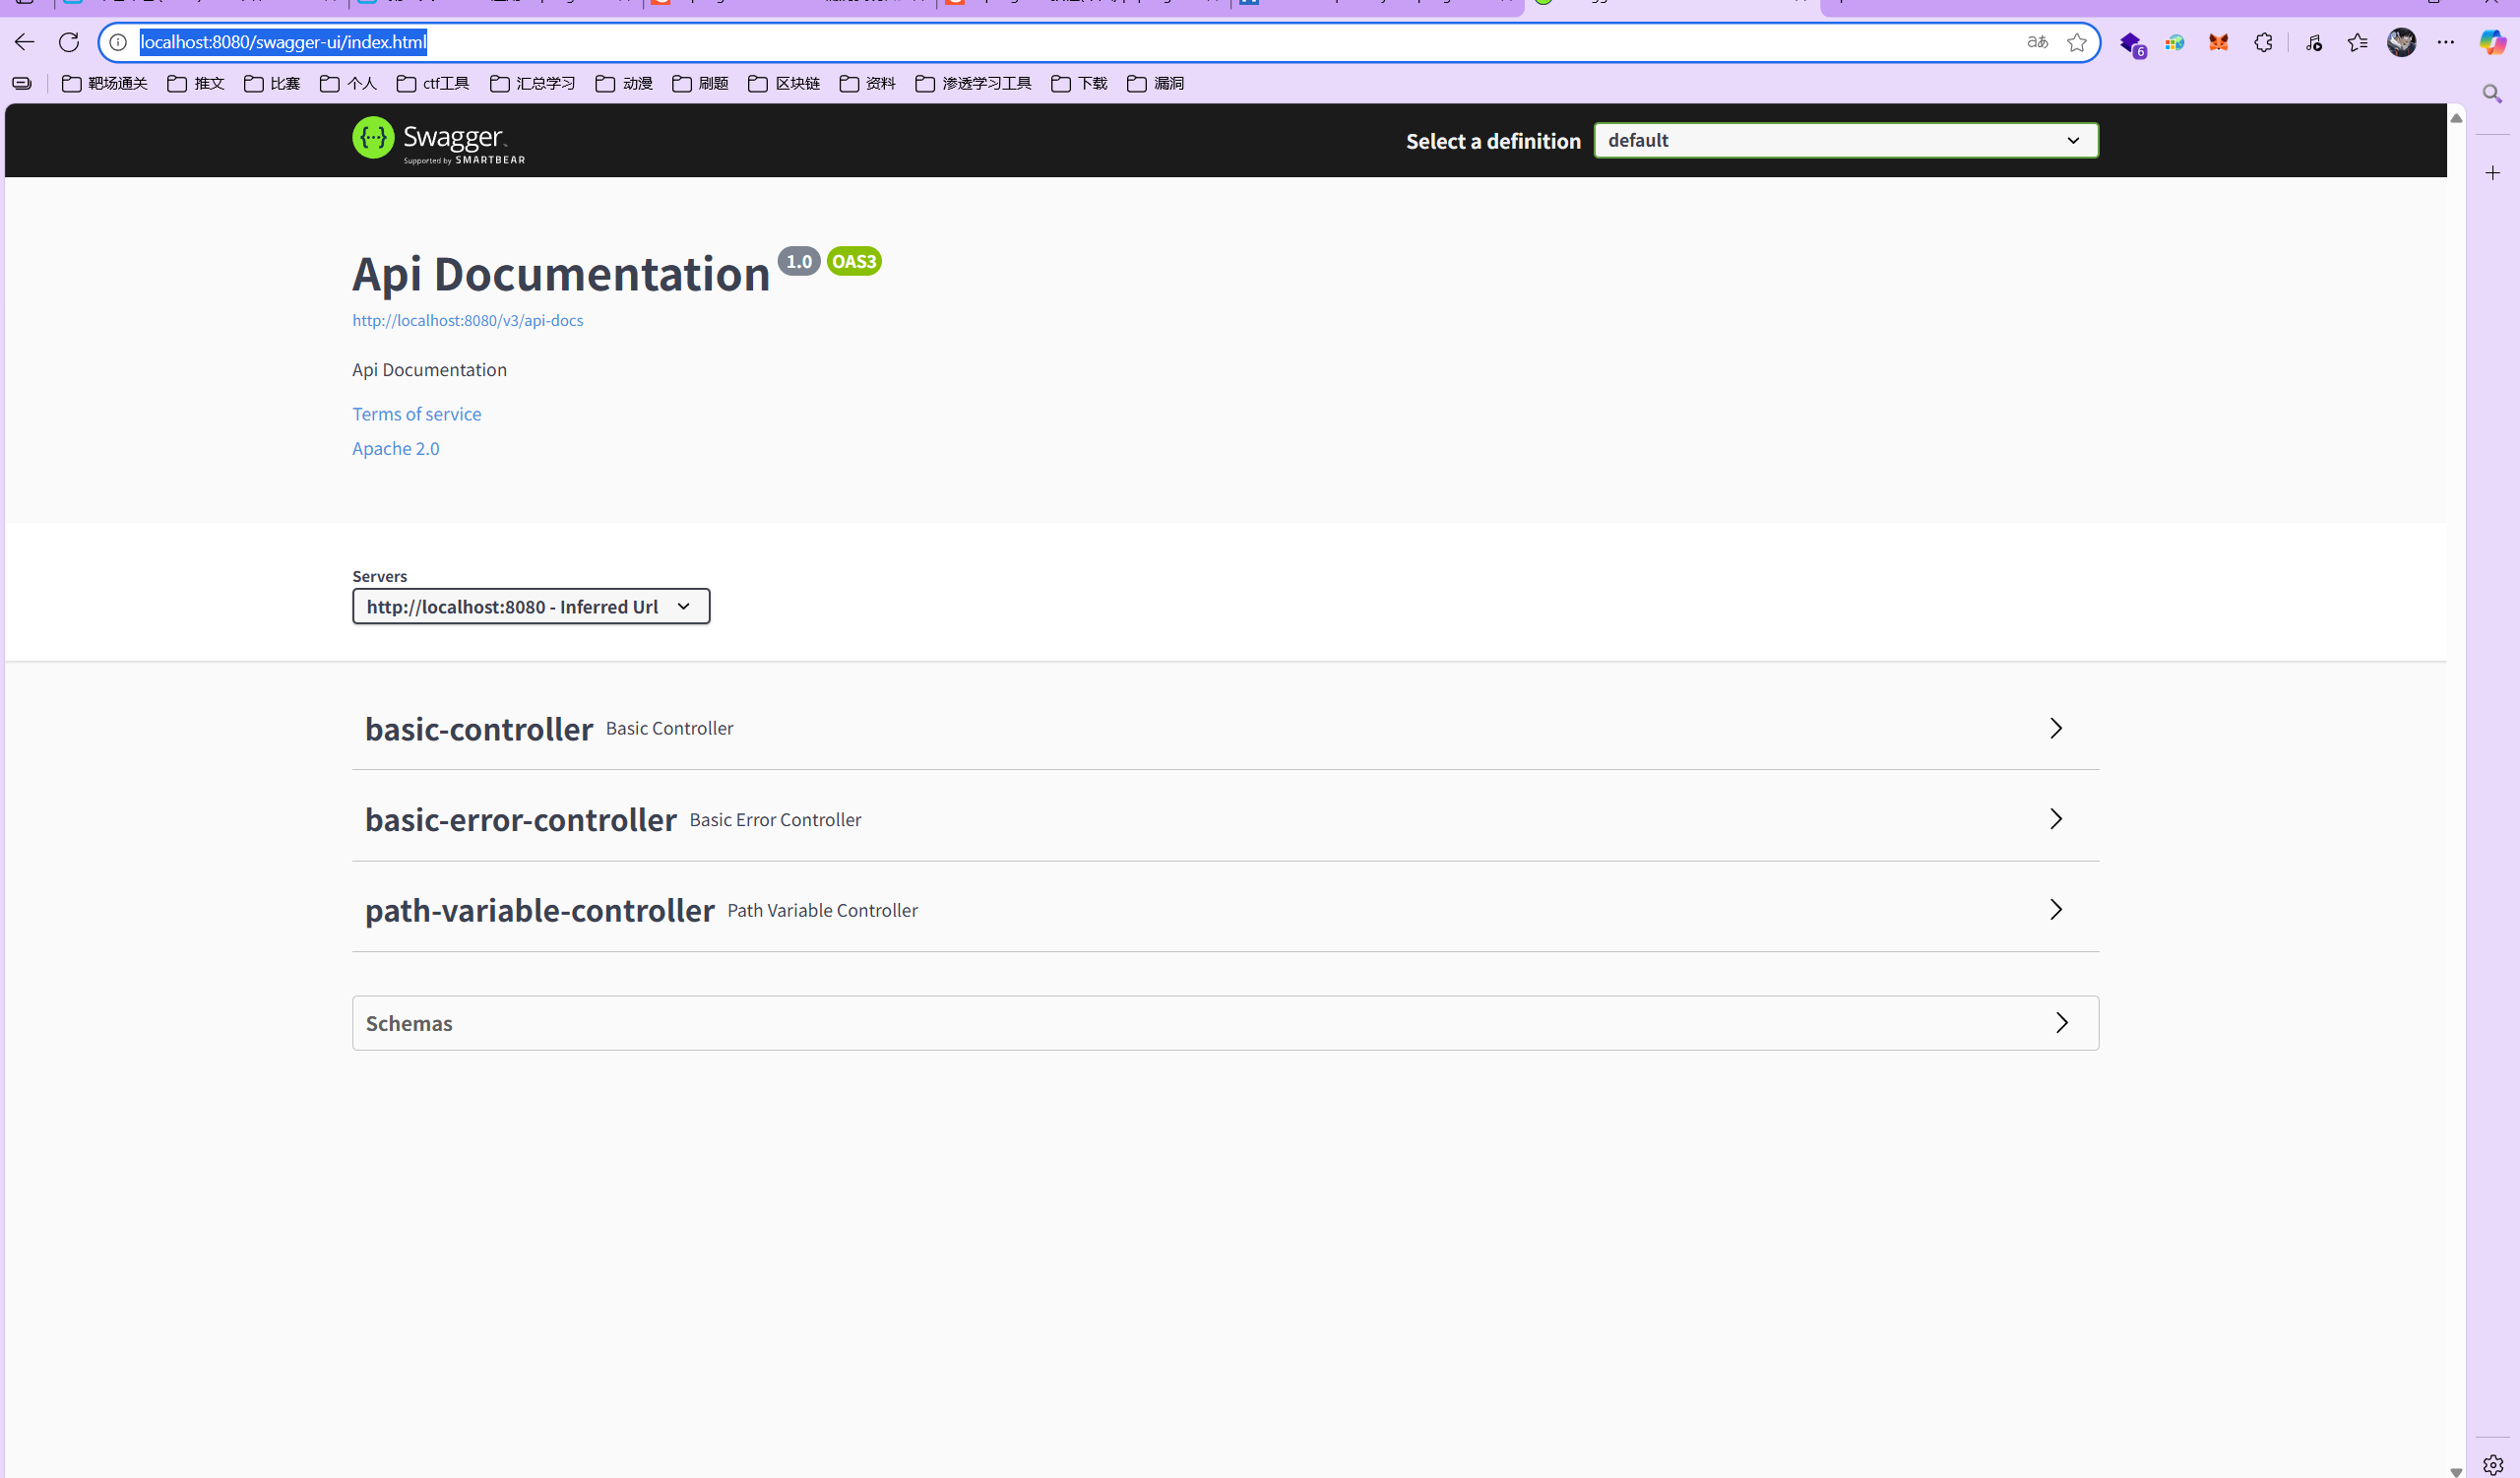Click the browser Refresh button
This screenshot has height=1478, width=2520.
click(x=68, y=42)
